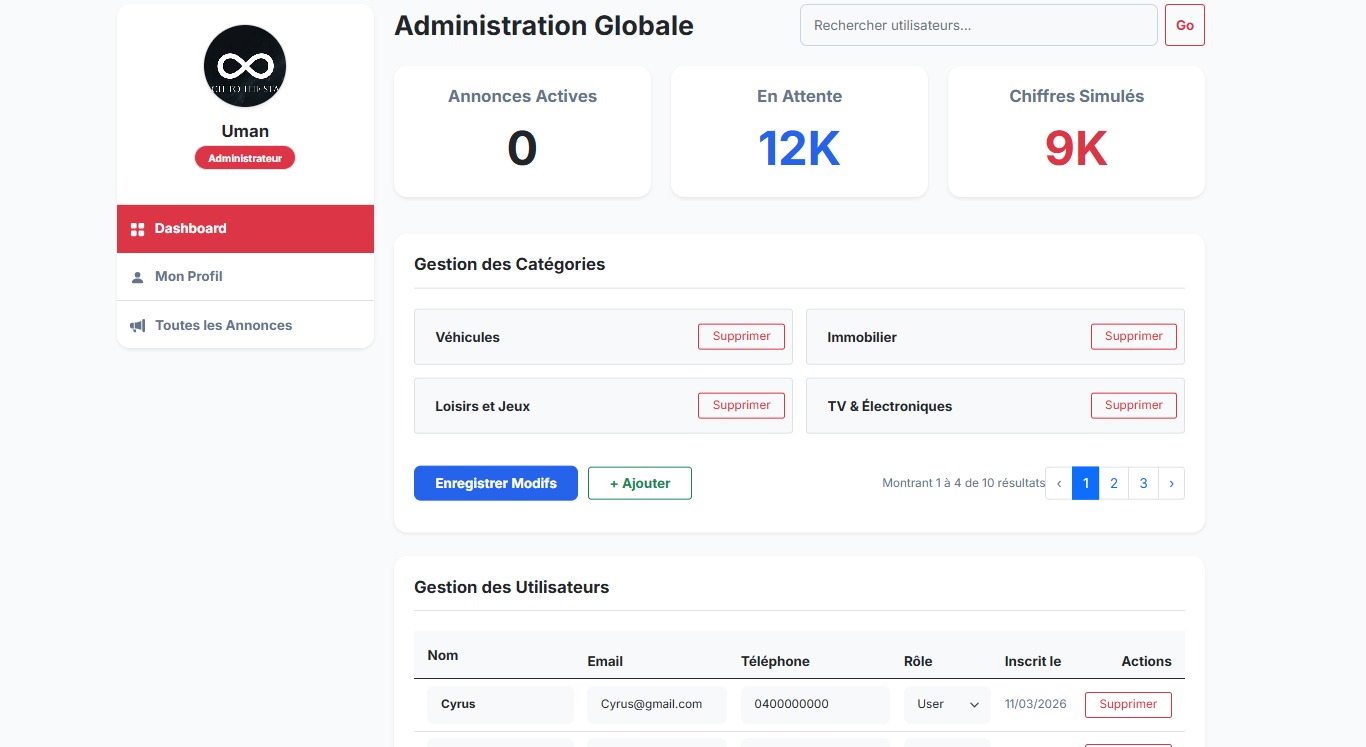Edit the 0400000000 phone field
Image resolution: width=1366 pixels, height=747 pixels.
tap(815, 704)
